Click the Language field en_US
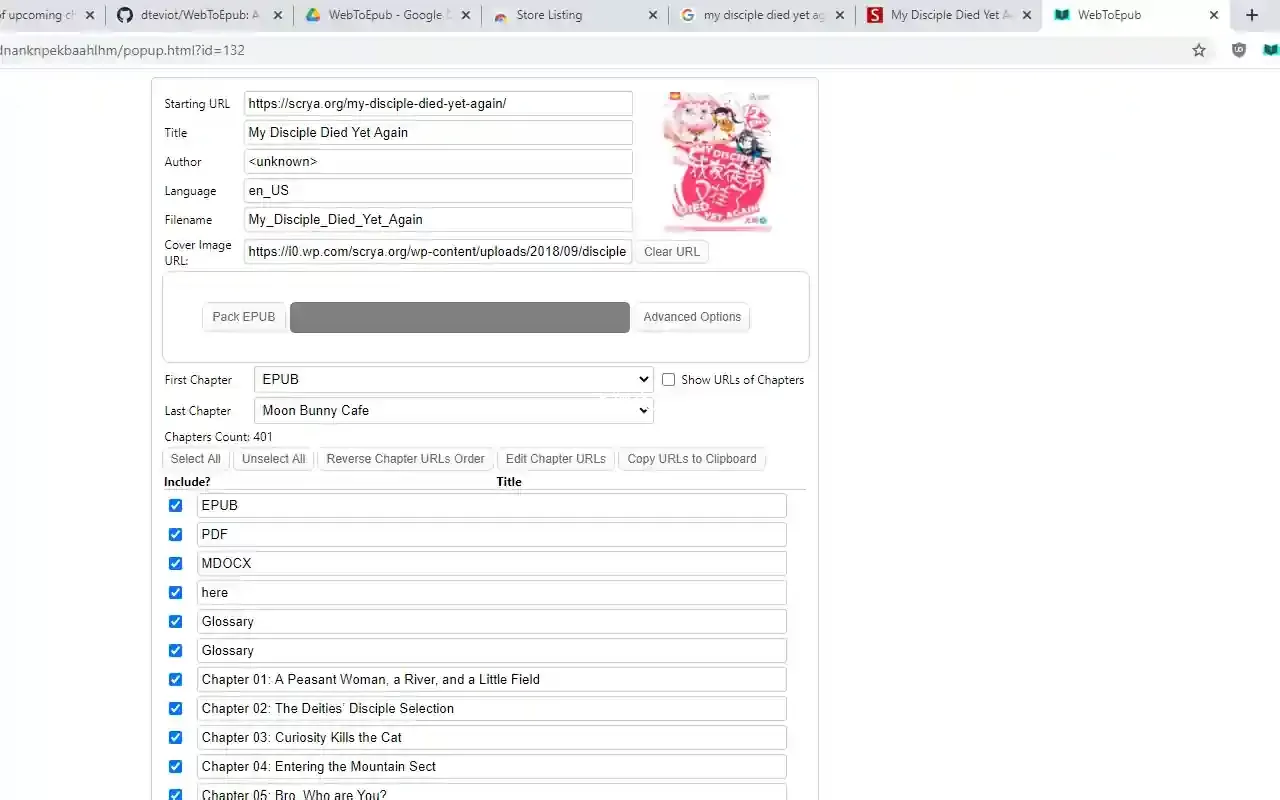 pos(438,190)
